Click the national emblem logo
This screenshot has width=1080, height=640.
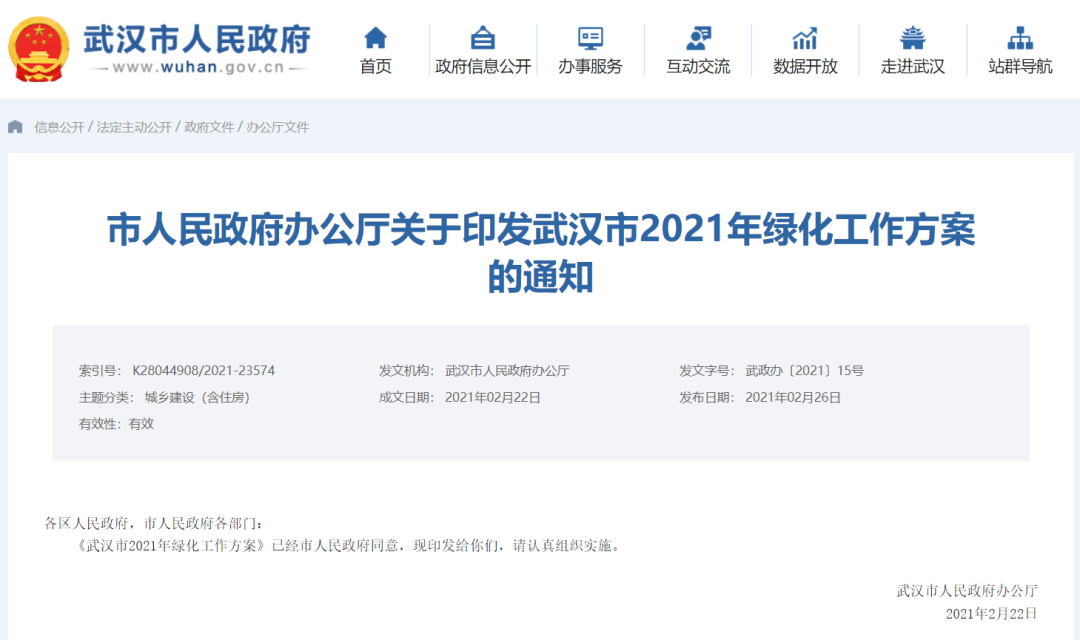click(x=39, y=48)
